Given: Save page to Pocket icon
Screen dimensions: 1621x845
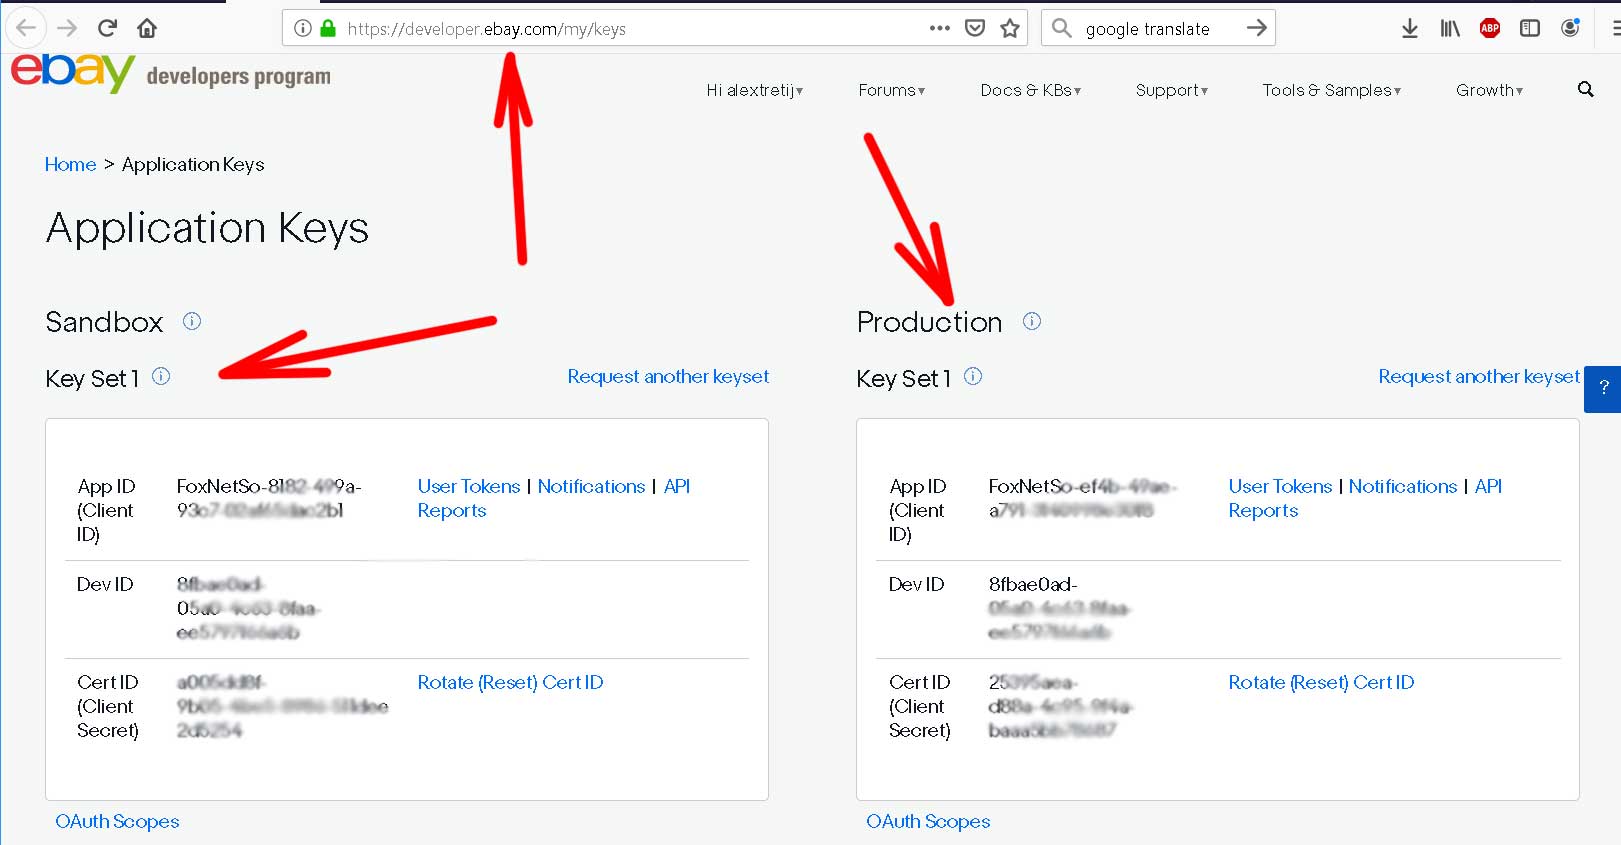Looking at the screenshot, I should pos(975,28).
